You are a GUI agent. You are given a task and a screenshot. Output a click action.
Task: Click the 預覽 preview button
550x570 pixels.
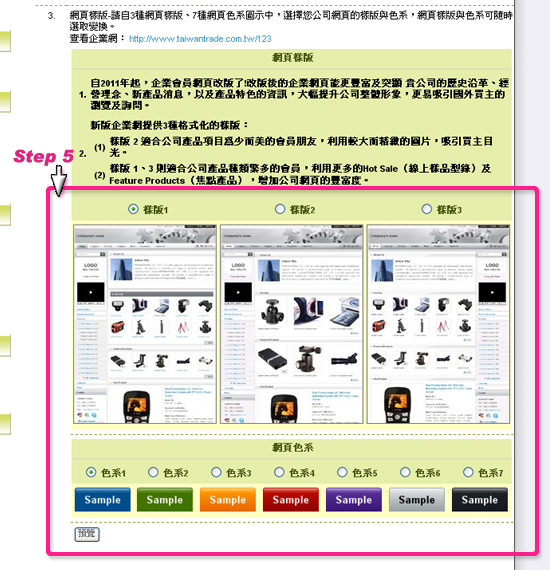point(87,534)
